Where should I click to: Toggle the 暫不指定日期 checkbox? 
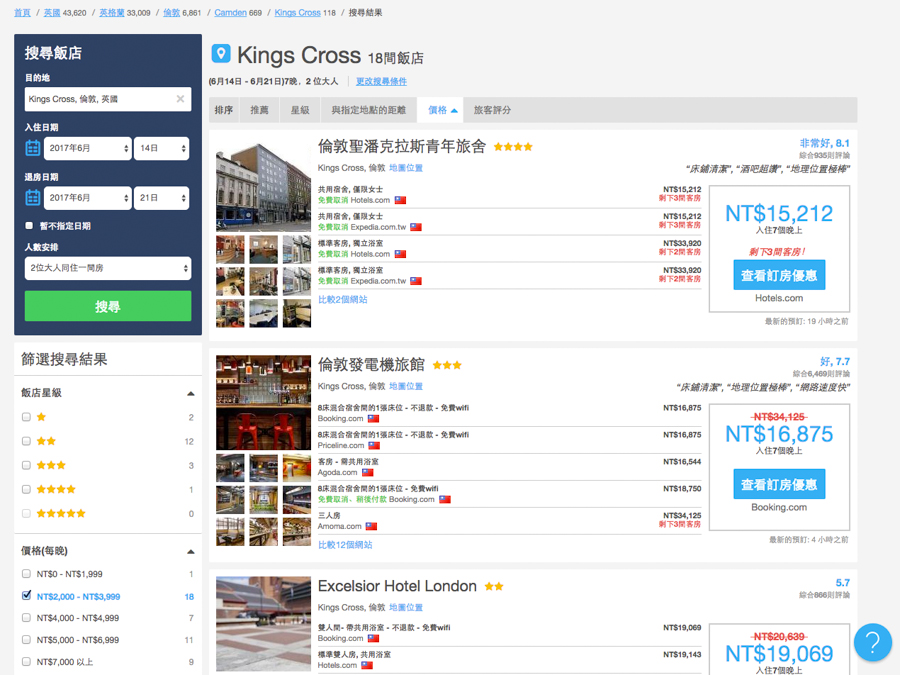[x=29, y=226]
